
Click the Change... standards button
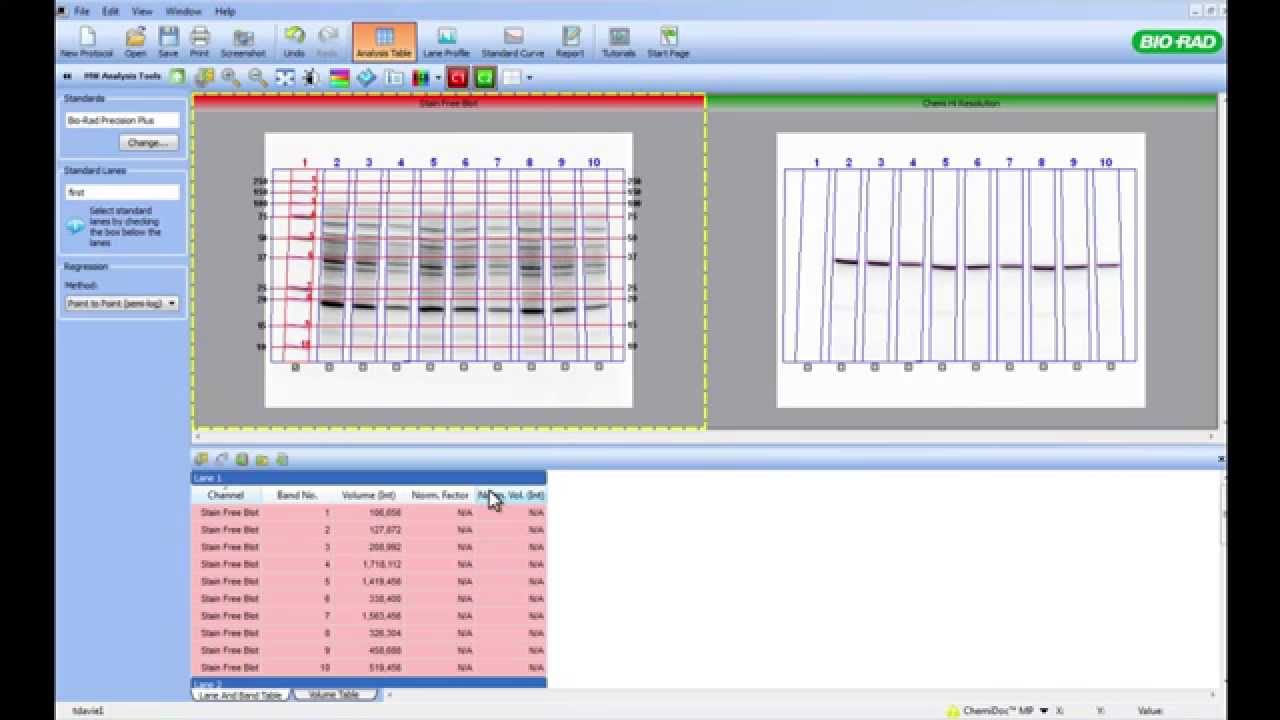pos(147,142)
